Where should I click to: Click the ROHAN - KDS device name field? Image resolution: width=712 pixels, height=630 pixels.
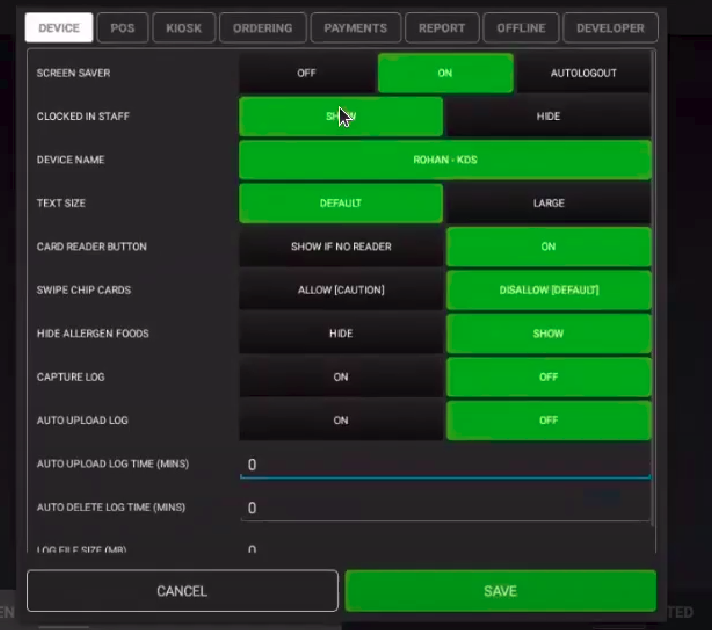tap(445, 160)
